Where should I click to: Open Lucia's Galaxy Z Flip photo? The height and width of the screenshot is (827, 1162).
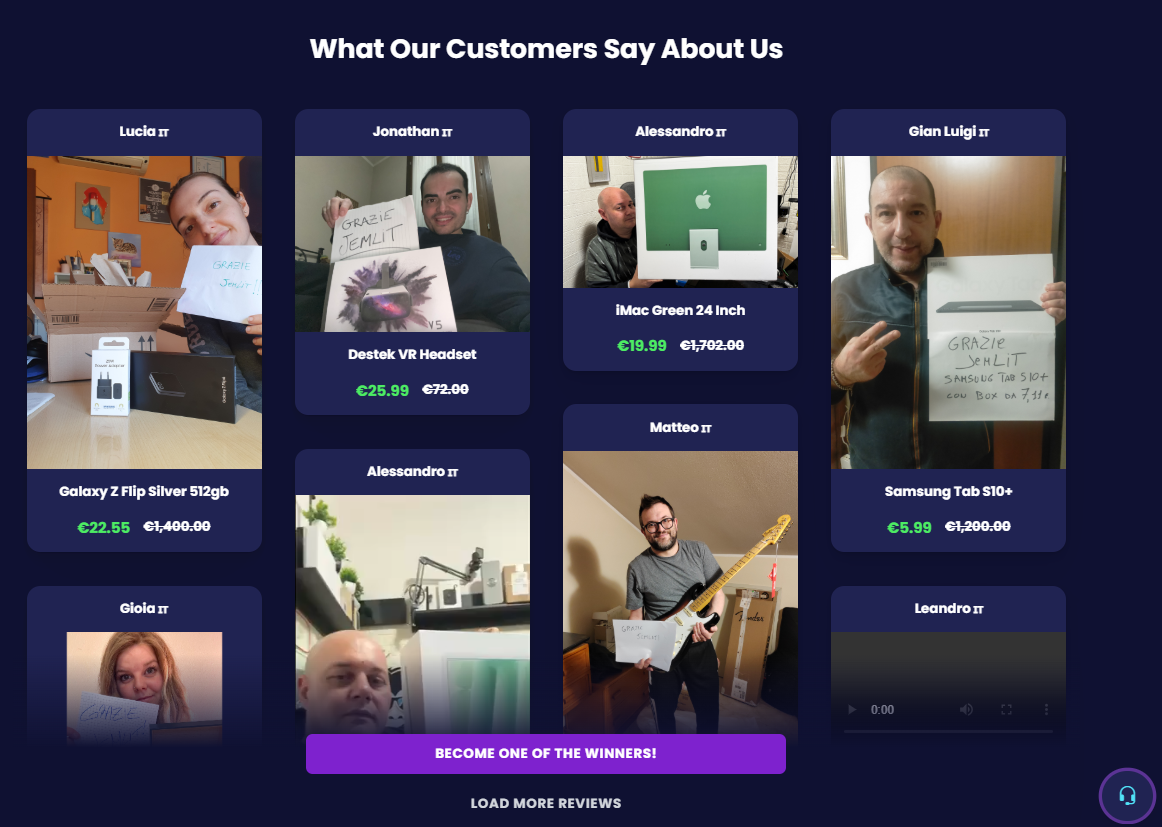(145, 312)
